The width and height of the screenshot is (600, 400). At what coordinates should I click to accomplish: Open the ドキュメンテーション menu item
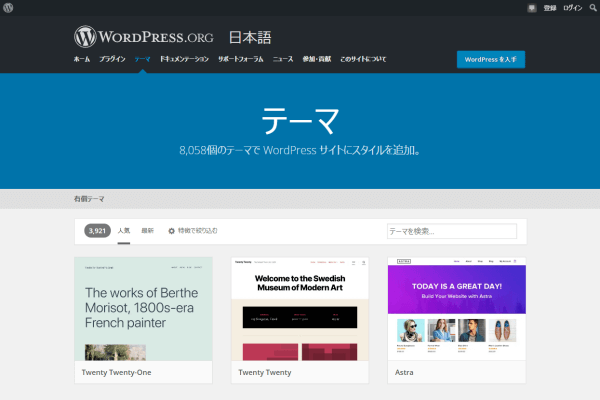point(184,59)
